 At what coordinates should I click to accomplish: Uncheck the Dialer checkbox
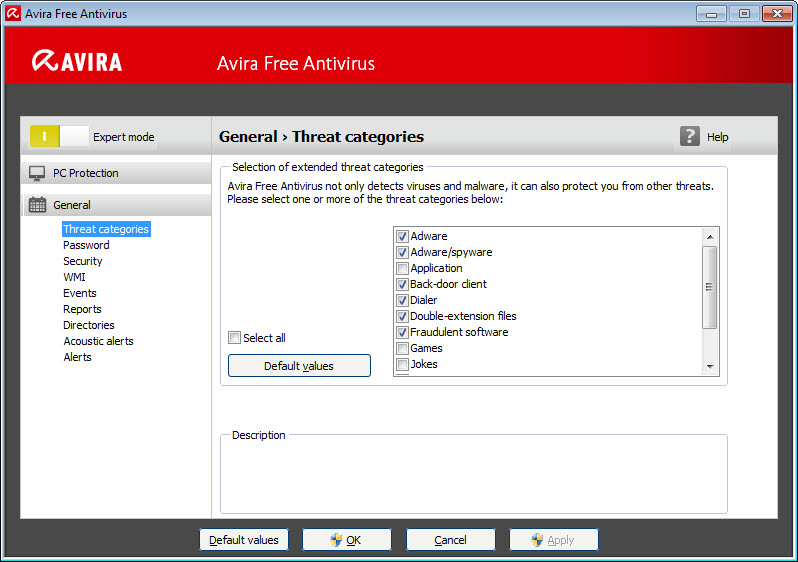[402, 300]
